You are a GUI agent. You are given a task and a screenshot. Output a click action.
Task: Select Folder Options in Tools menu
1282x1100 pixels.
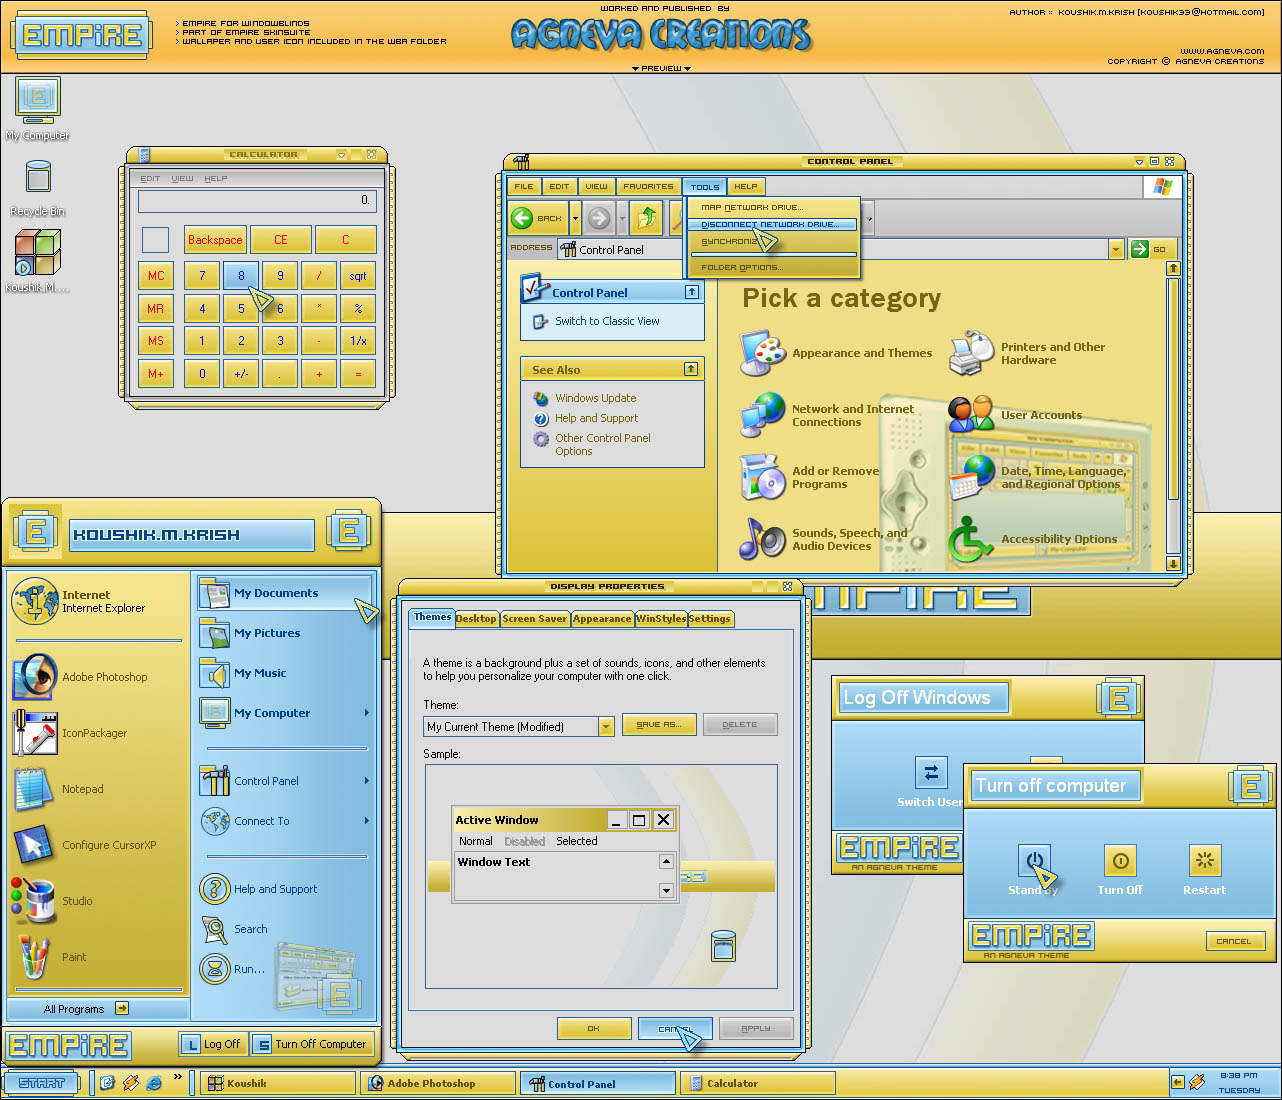click(742, 267)
